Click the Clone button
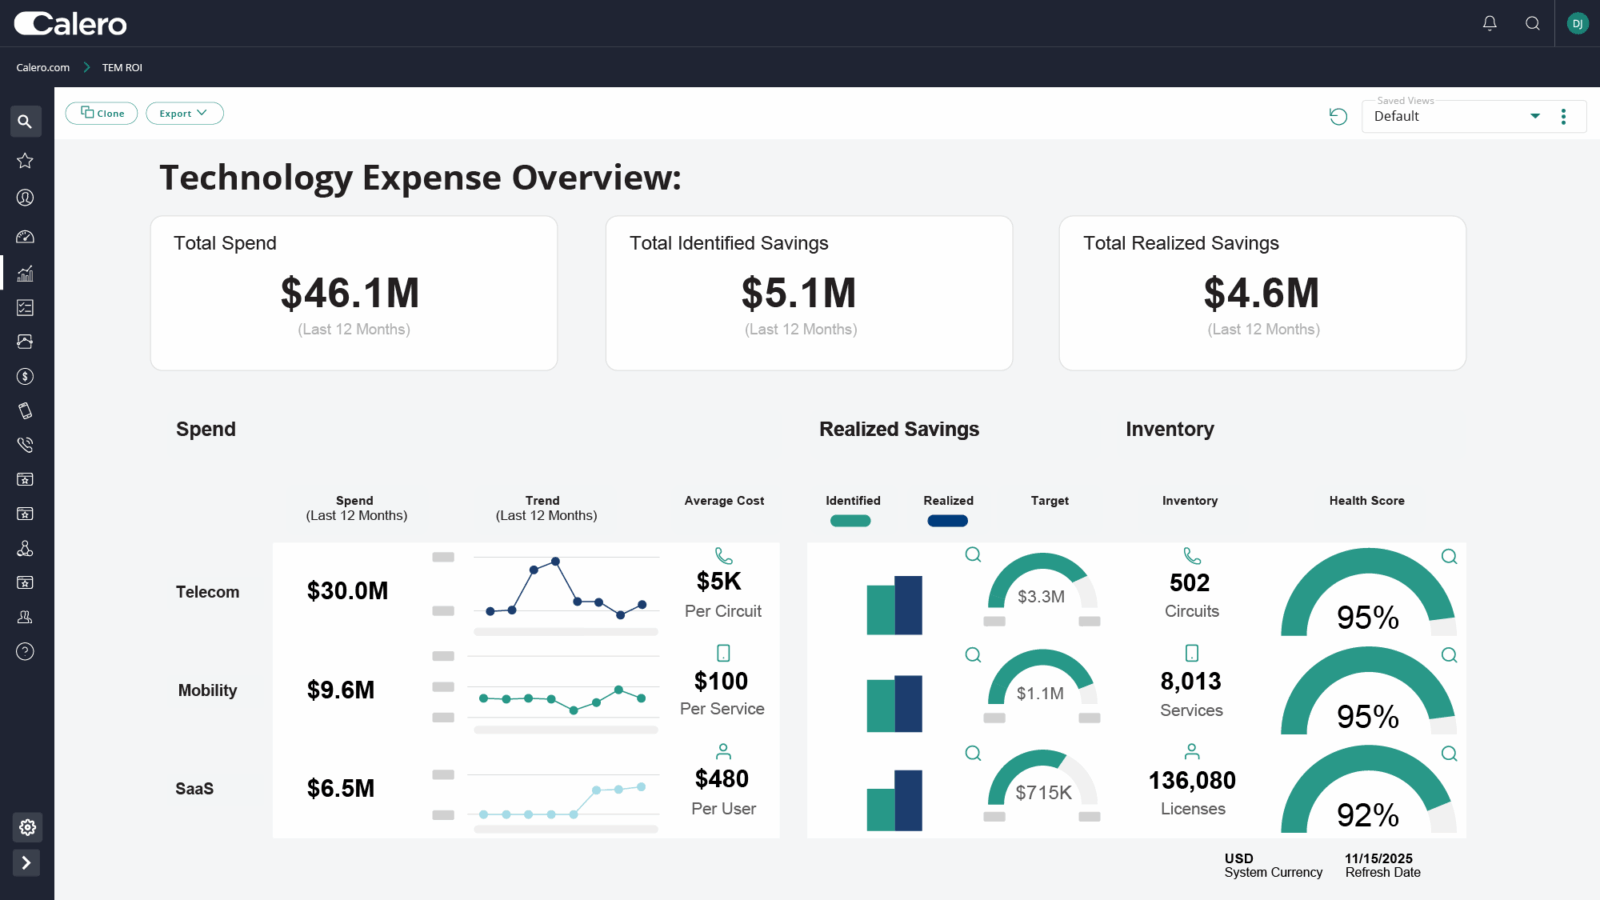 (102, 114)
